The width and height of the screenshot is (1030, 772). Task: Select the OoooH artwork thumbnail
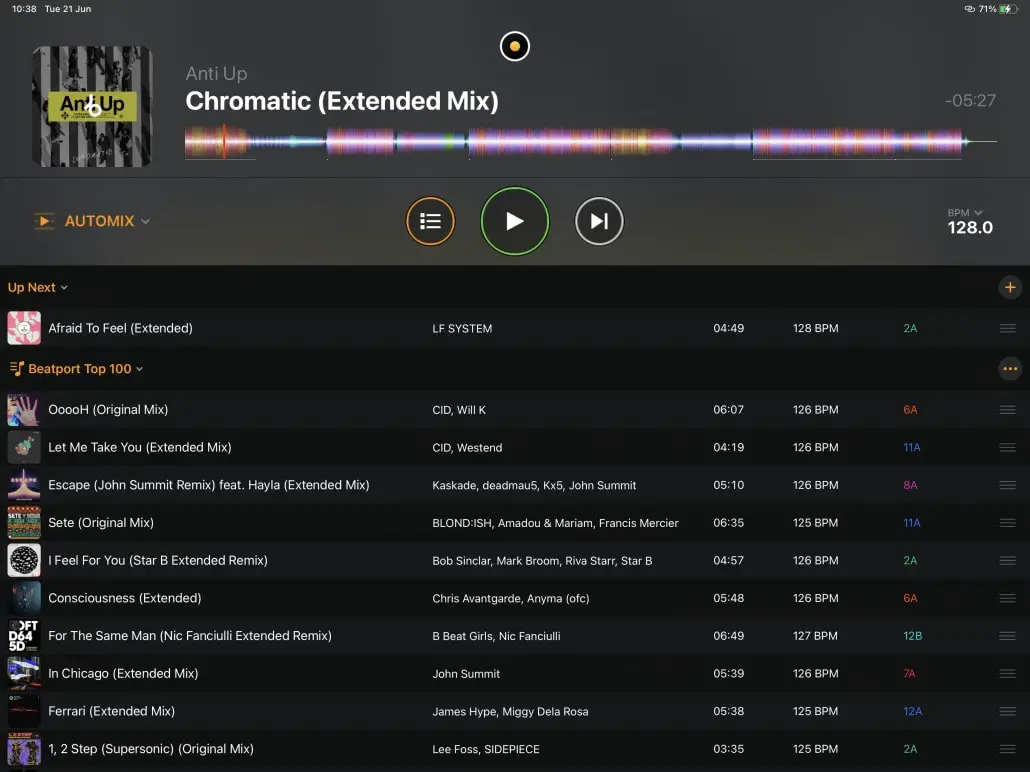point(24,409)
